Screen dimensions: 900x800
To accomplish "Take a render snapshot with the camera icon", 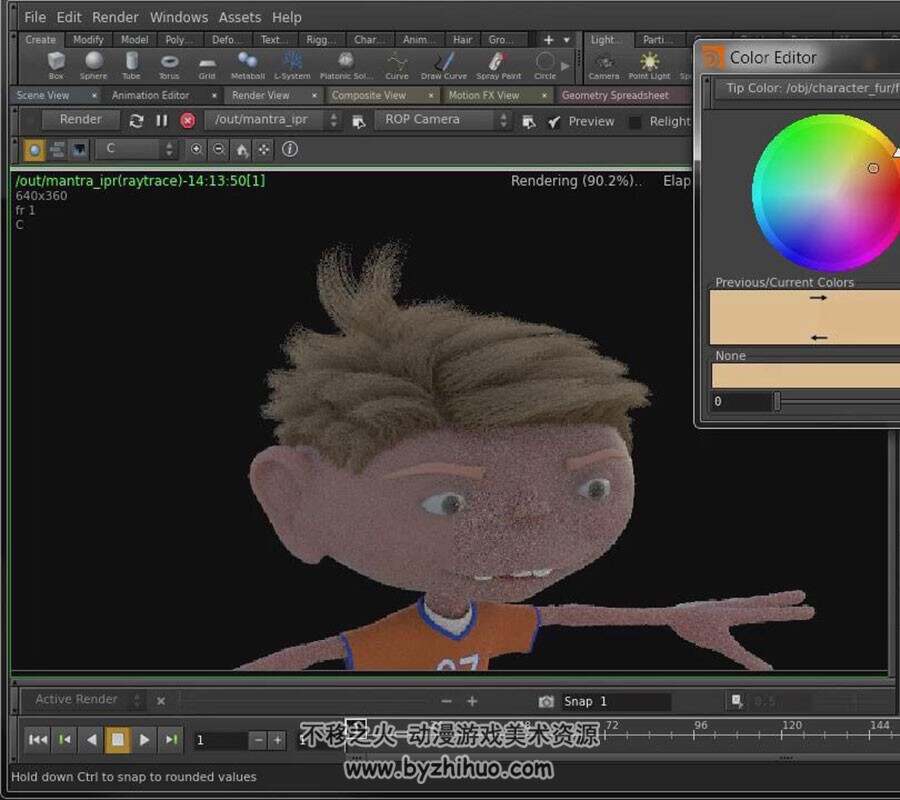I will (546, 701).
